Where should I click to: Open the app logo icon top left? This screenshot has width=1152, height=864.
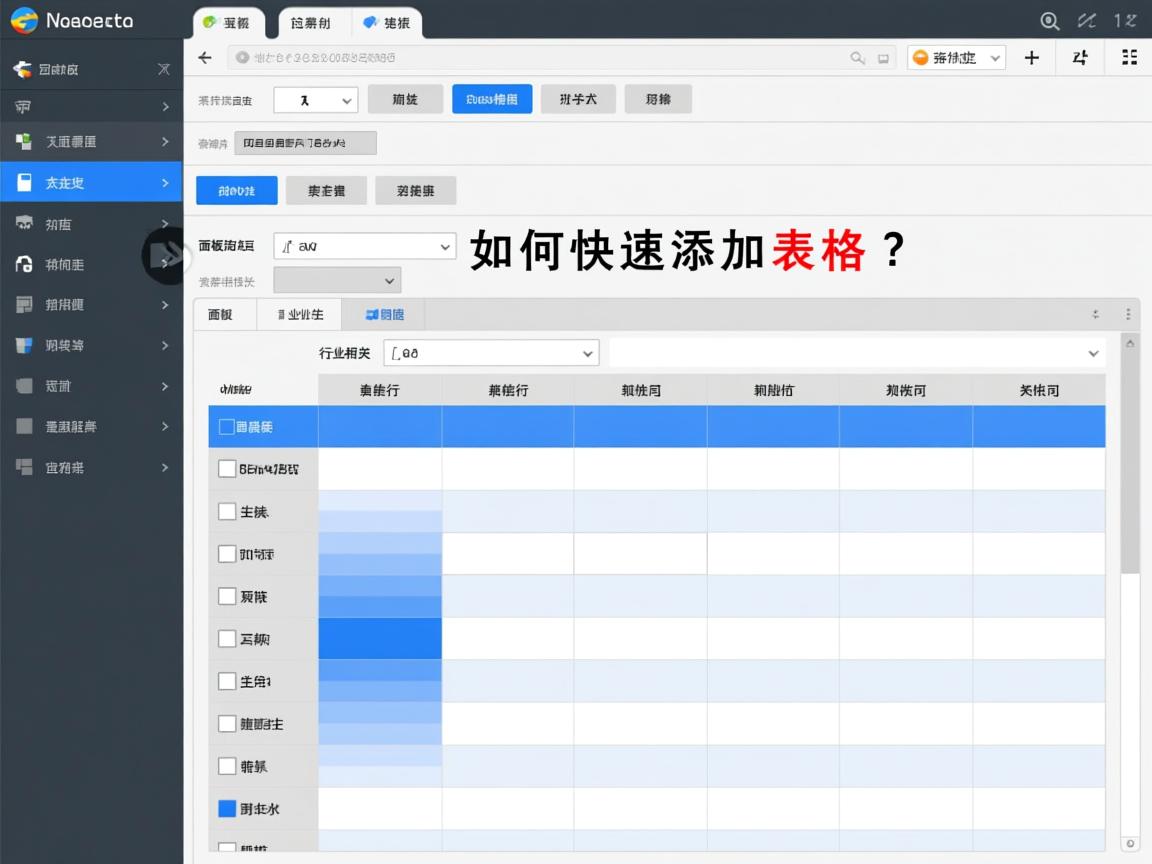click(x=22, y=19)
